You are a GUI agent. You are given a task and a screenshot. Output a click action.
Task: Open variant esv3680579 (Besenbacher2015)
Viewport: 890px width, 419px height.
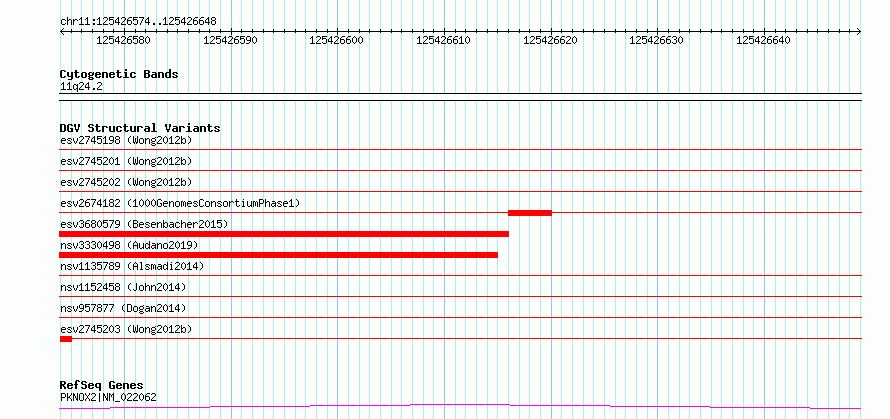[144, 224]
